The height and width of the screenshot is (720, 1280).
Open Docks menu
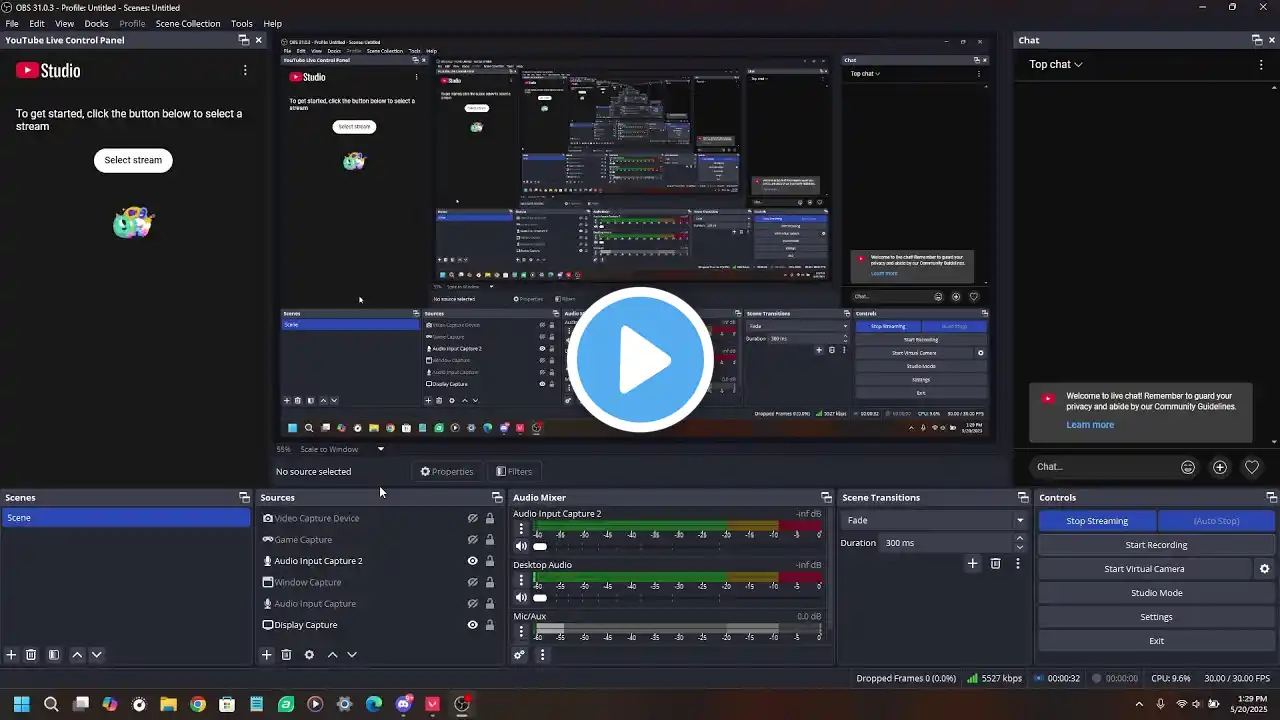point(96,23)
